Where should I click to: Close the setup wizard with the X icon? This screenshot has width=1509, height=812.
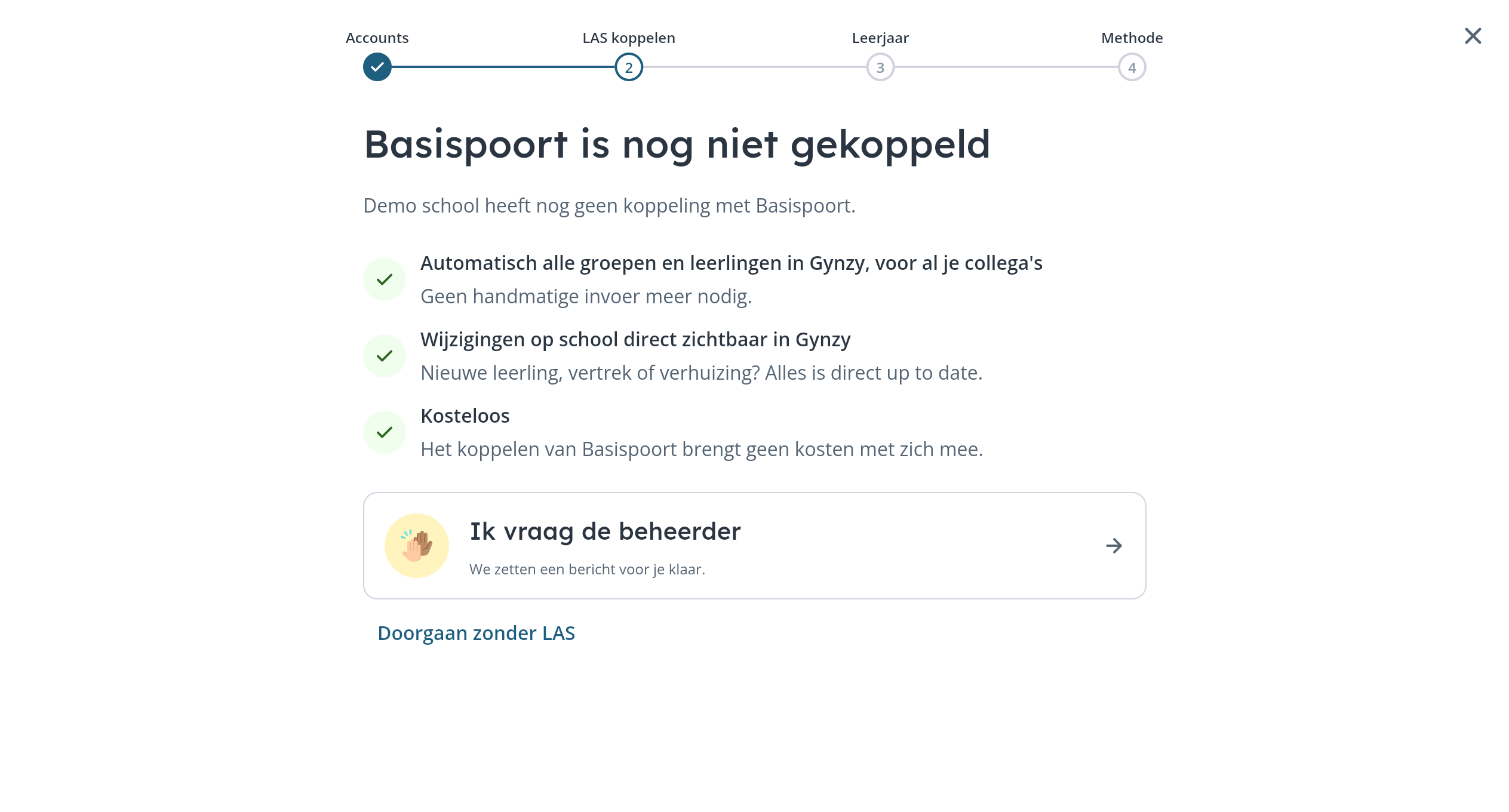(1472, 36)
